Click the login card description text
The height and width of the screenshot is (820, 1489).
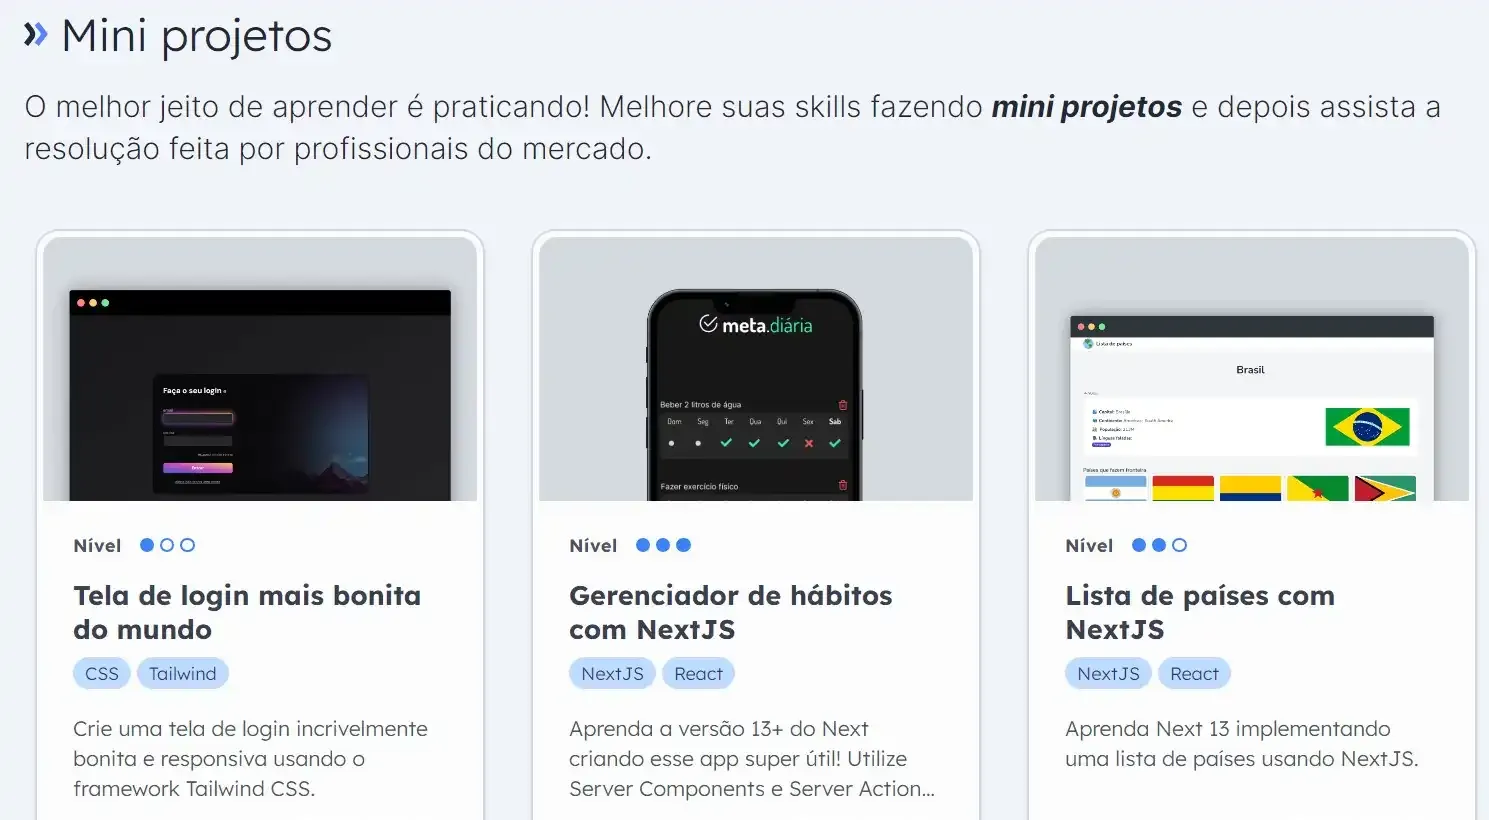(250, 759)
